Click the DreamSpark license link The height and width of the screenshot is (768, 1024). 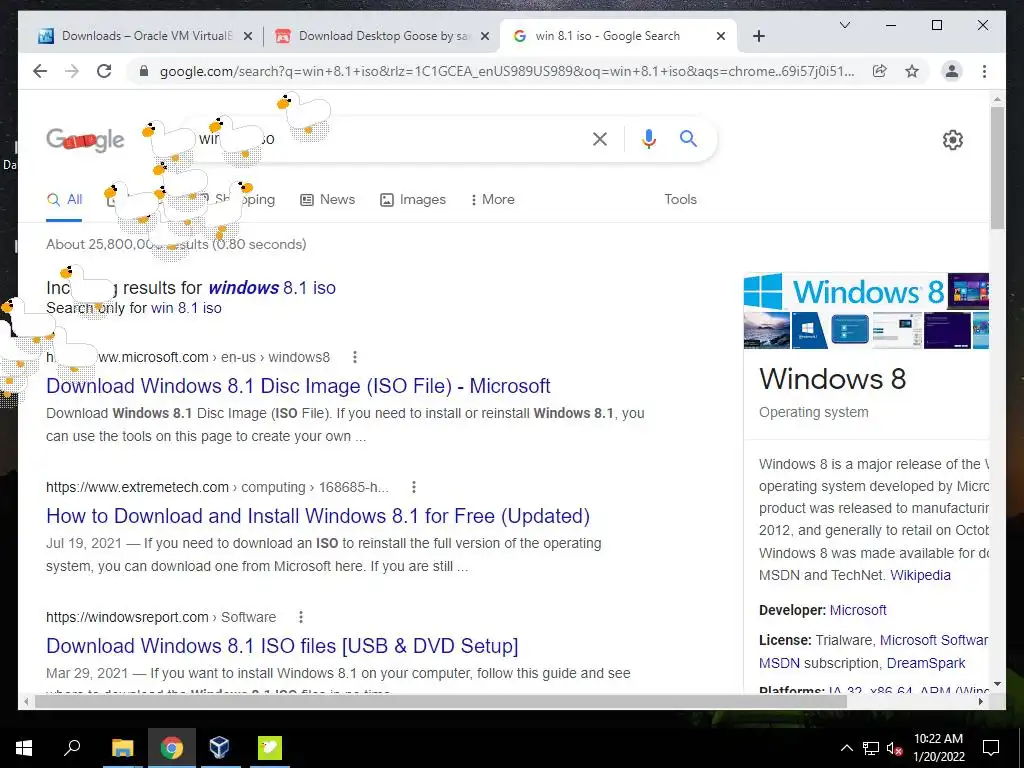(x=925, y=664)
